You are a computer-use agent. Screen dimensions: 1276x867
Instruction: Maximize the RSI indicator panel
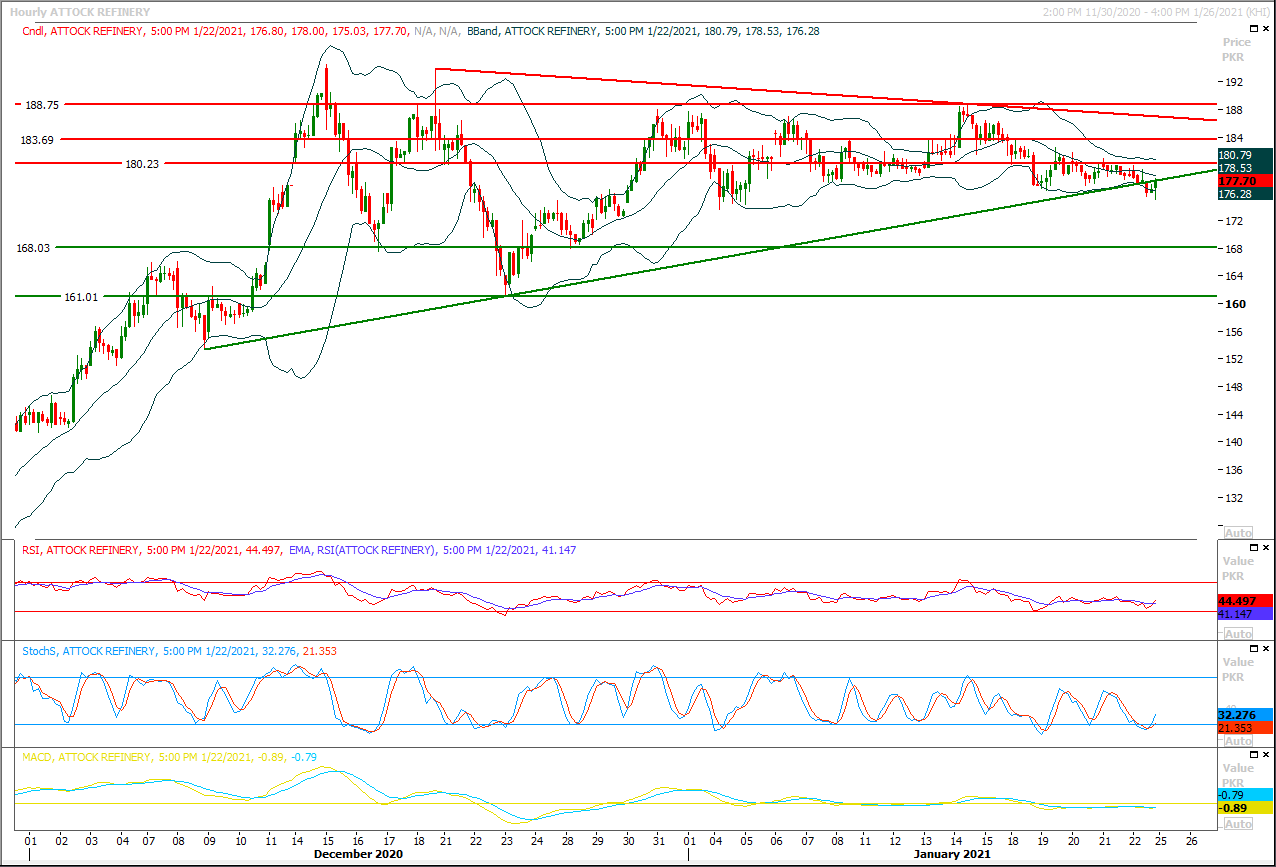[x=1255, y=548]
